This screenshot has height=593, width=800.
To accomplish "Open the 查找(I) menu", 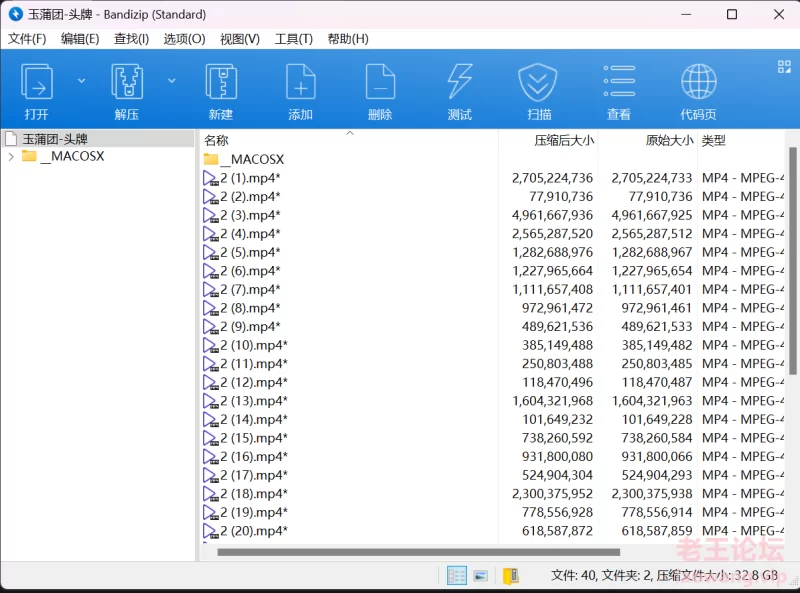I will pyautogui.click(x=131, y=39).
